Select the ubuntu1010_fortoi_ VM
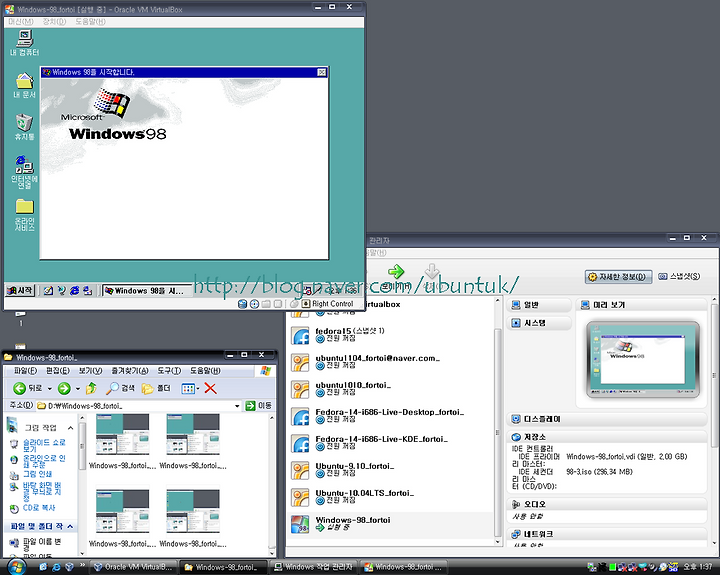This screenshot has height=575, width=720. 391,389
